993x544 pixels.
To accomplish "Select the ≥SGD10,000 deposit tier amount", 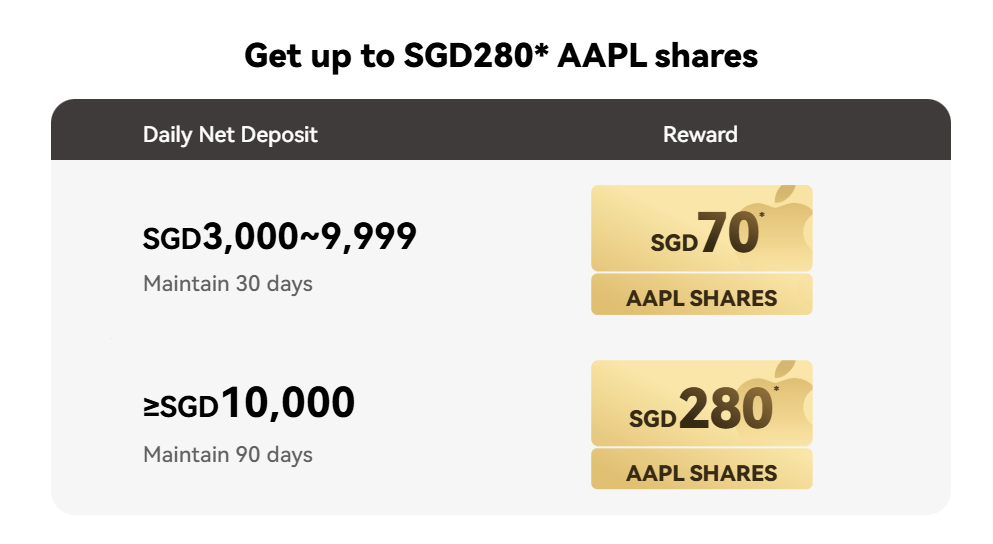I will tap(249, 404).
